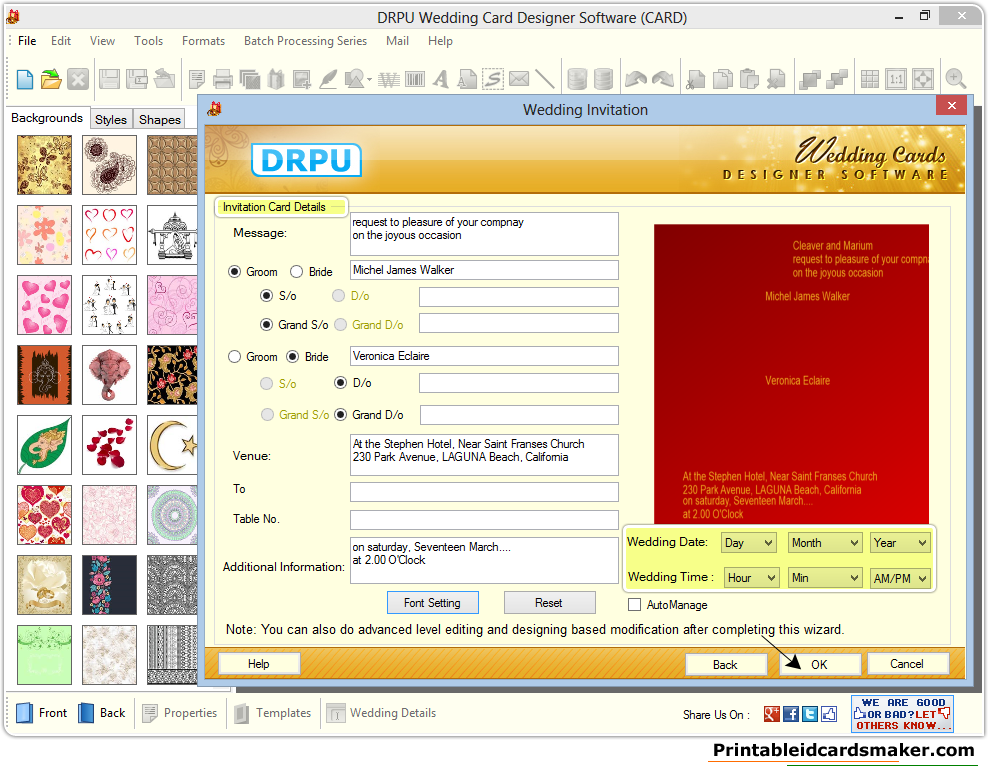This screenshot has width=988, height=766.
Task: Click the 1:1 actual size icon
Action: [896, 79]
